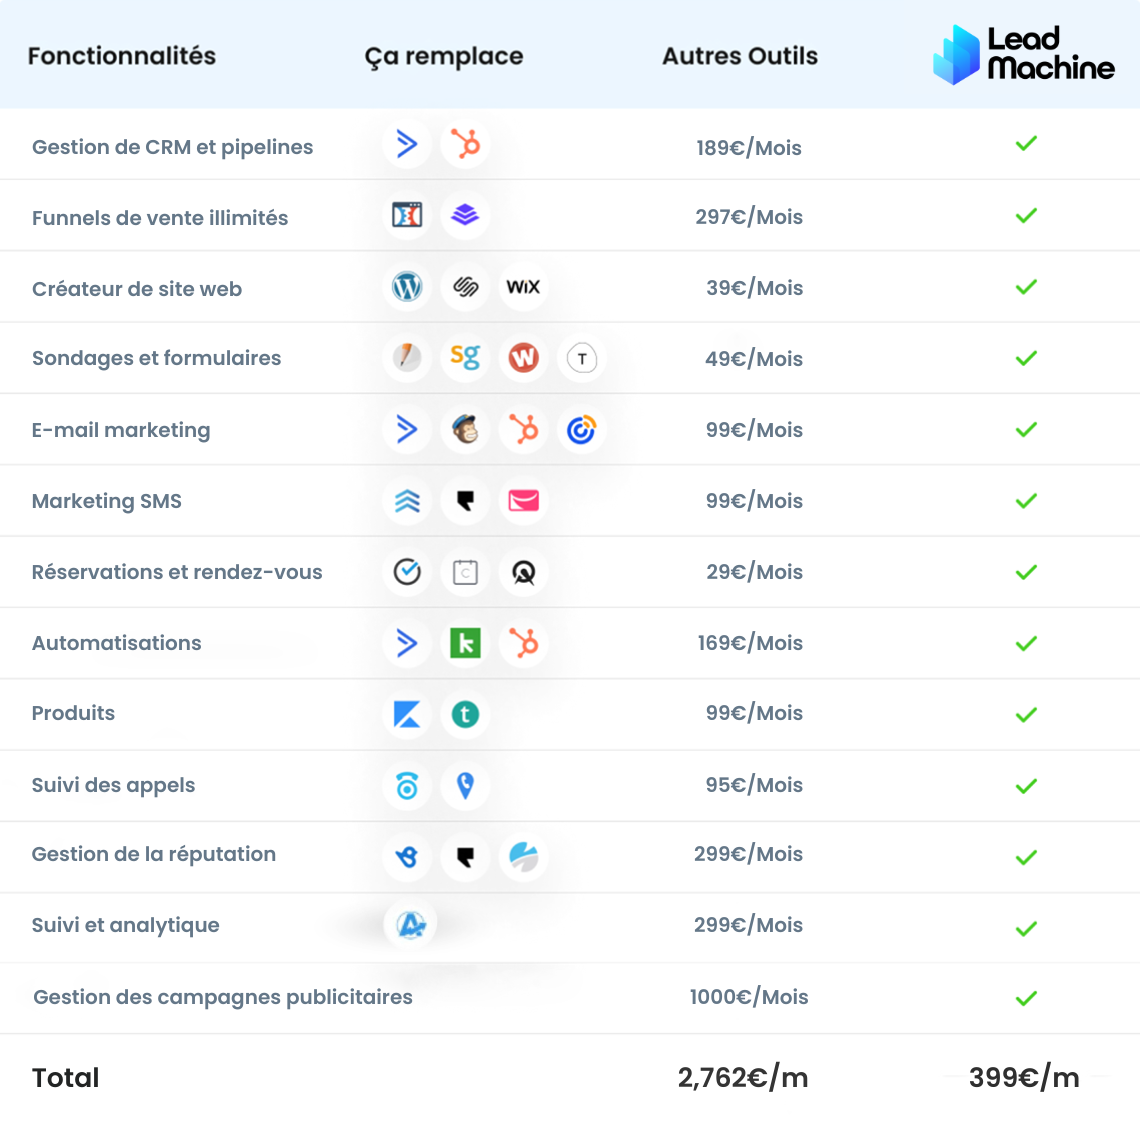
Task: Select the Wix logo icon
Action: 523,287
